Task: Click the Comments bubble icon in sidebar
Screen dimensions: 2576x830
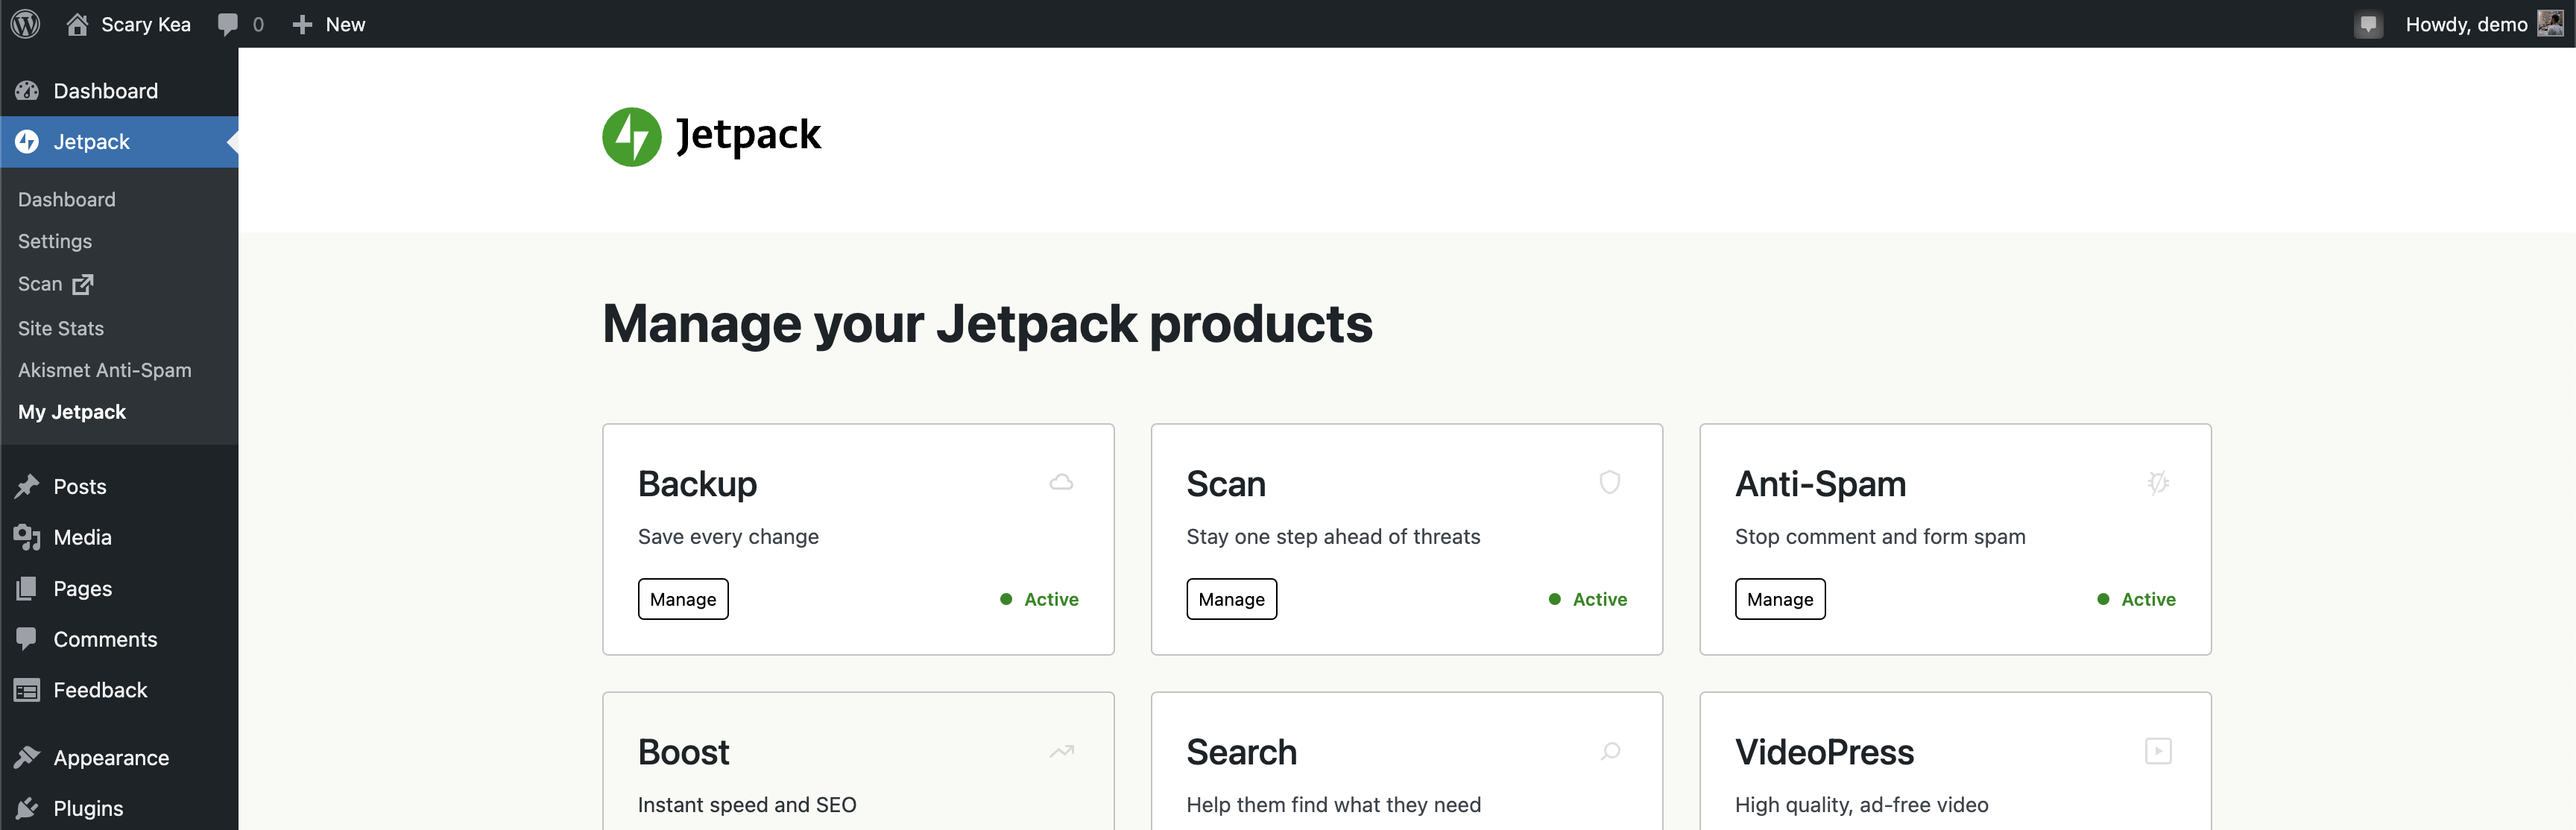Action: (x=27, y=639)
